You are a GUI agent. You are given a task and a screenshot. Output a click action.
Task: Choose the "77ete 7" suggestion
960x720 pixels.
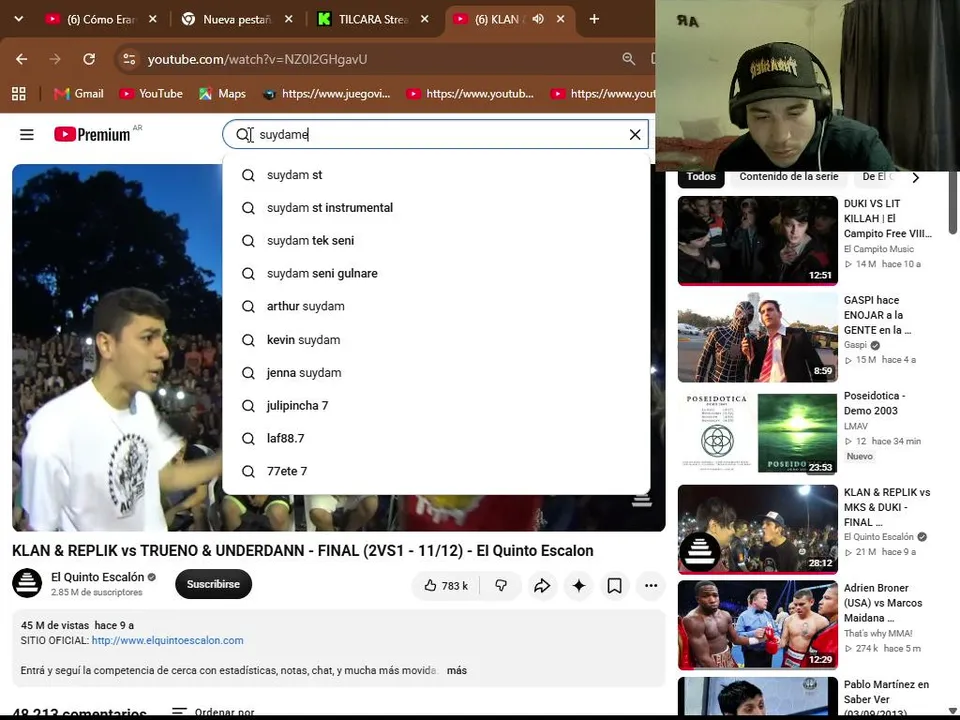pos(436,471)
